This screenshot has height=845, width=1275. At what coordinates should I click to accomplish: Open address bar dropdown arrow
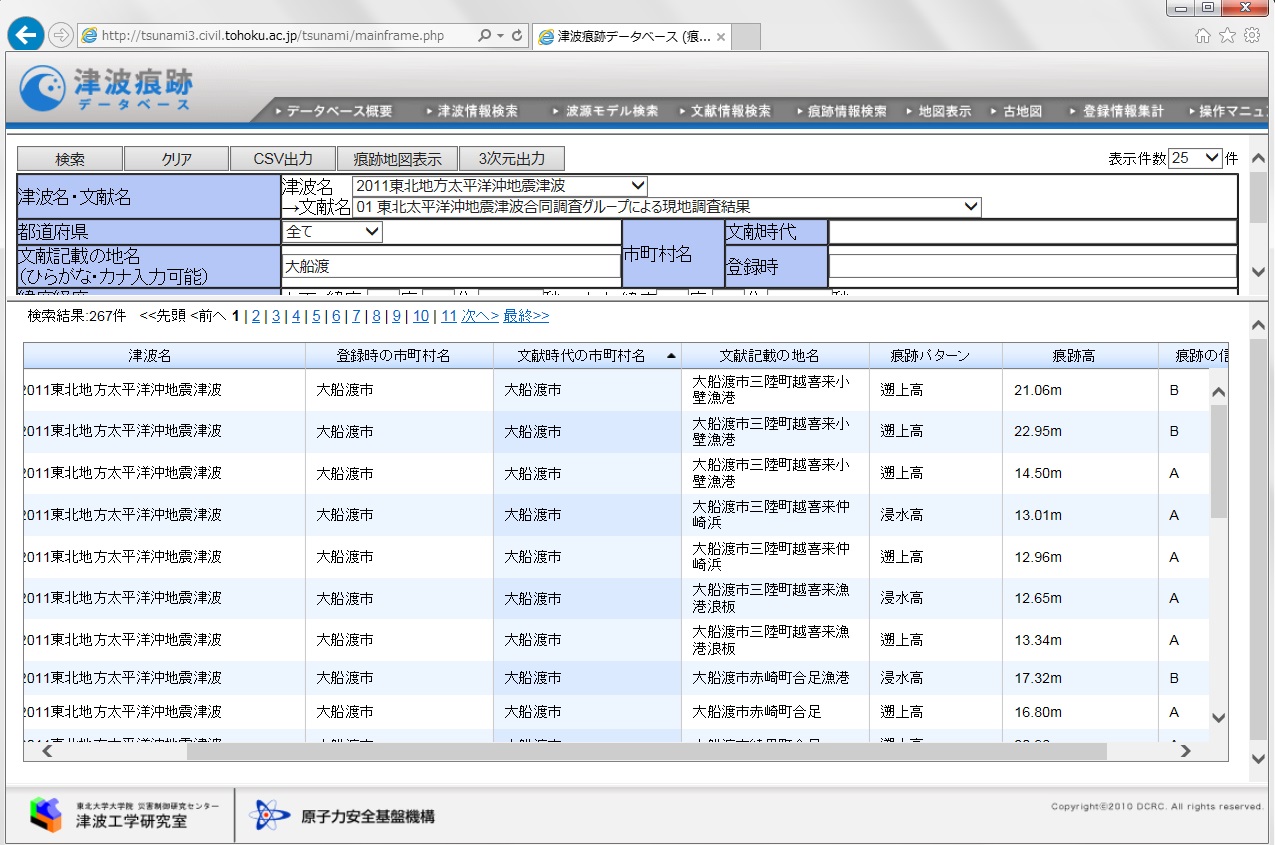click(x=500, y=35)
